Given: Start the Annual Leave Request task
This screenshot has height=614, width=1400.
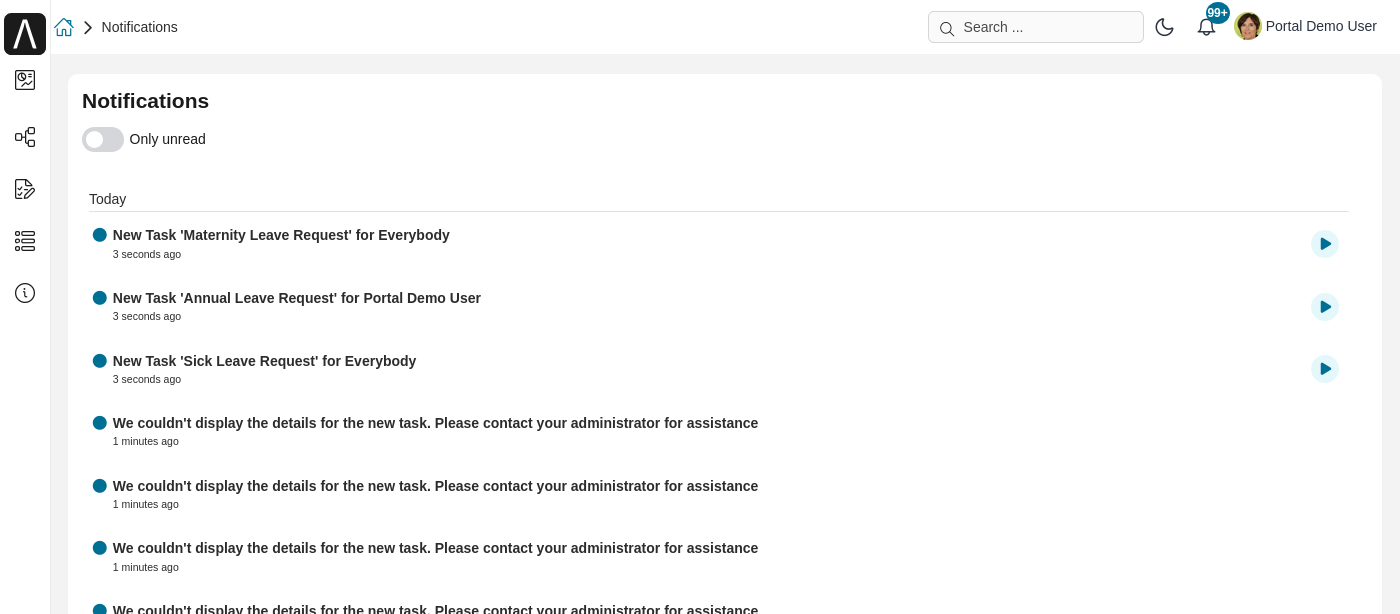Looking at the screenshot, I should tap(1325, 307).
